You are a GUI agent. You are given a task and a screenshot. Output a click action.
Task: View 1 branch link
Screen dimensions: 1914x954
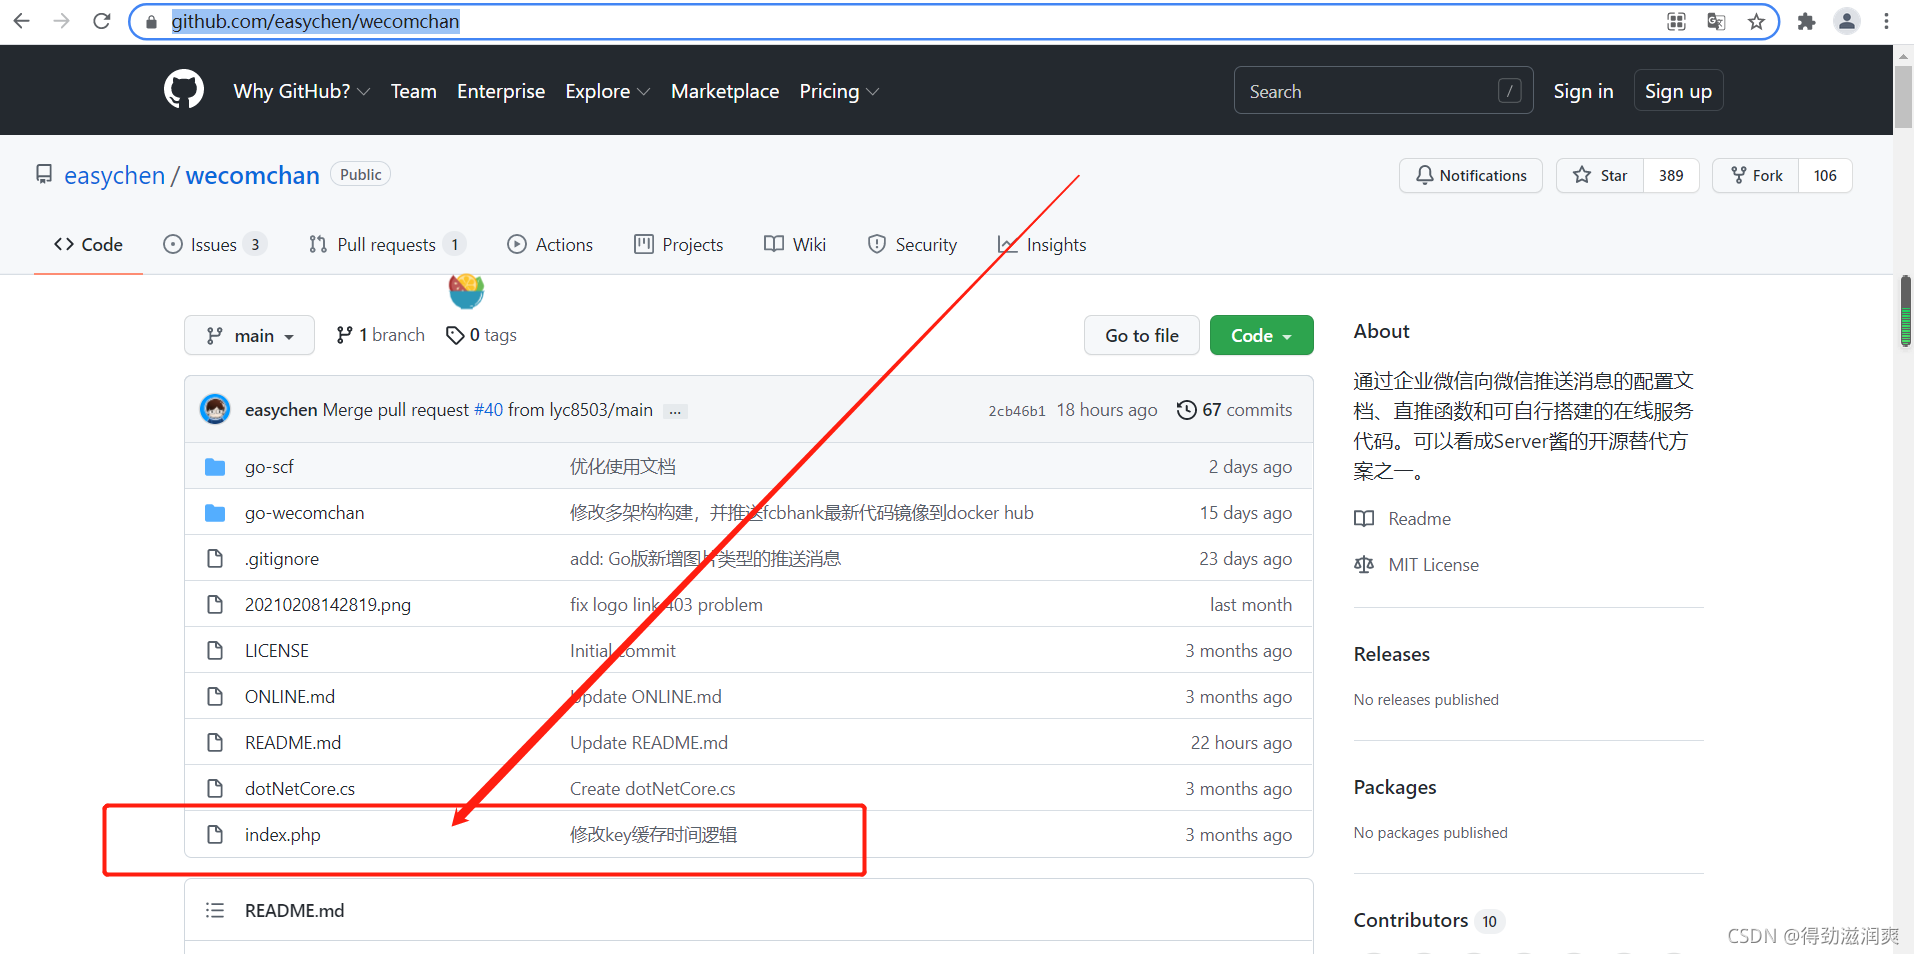click(381, 335)
